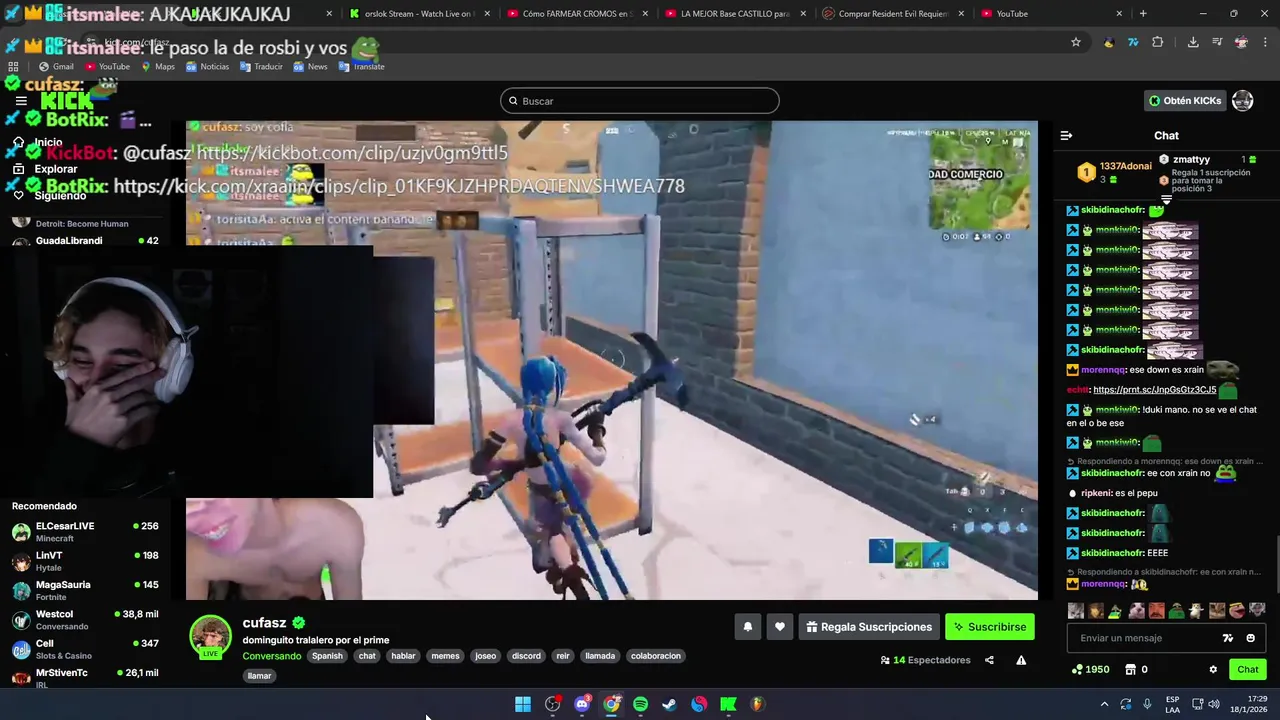Open Cell Slots & Casino channel
Image resolution: width=1280 pixels, height=720 pixels.
[85, 649]
